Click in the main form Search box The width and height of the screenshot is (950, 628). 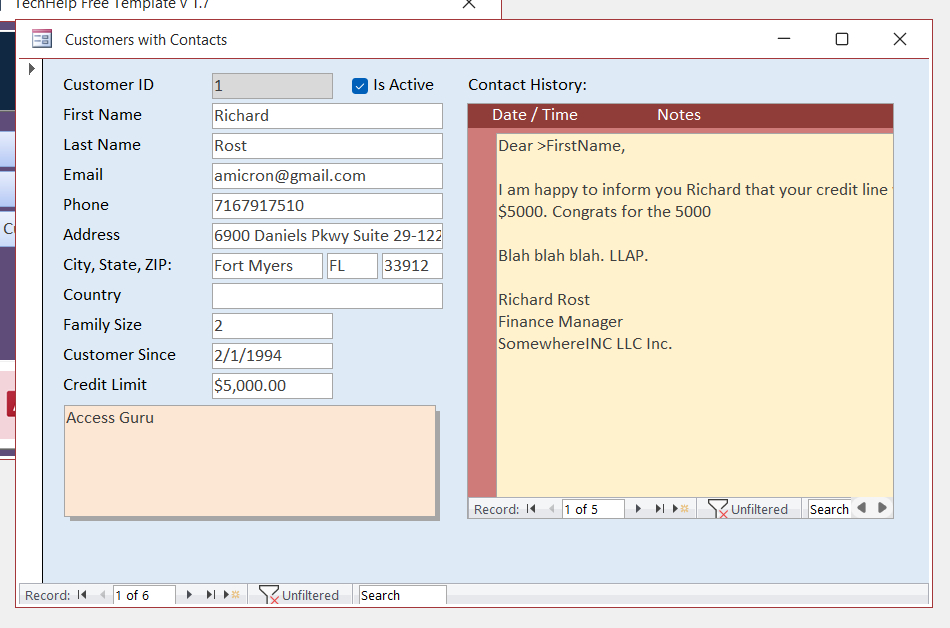tap(402, 595)
